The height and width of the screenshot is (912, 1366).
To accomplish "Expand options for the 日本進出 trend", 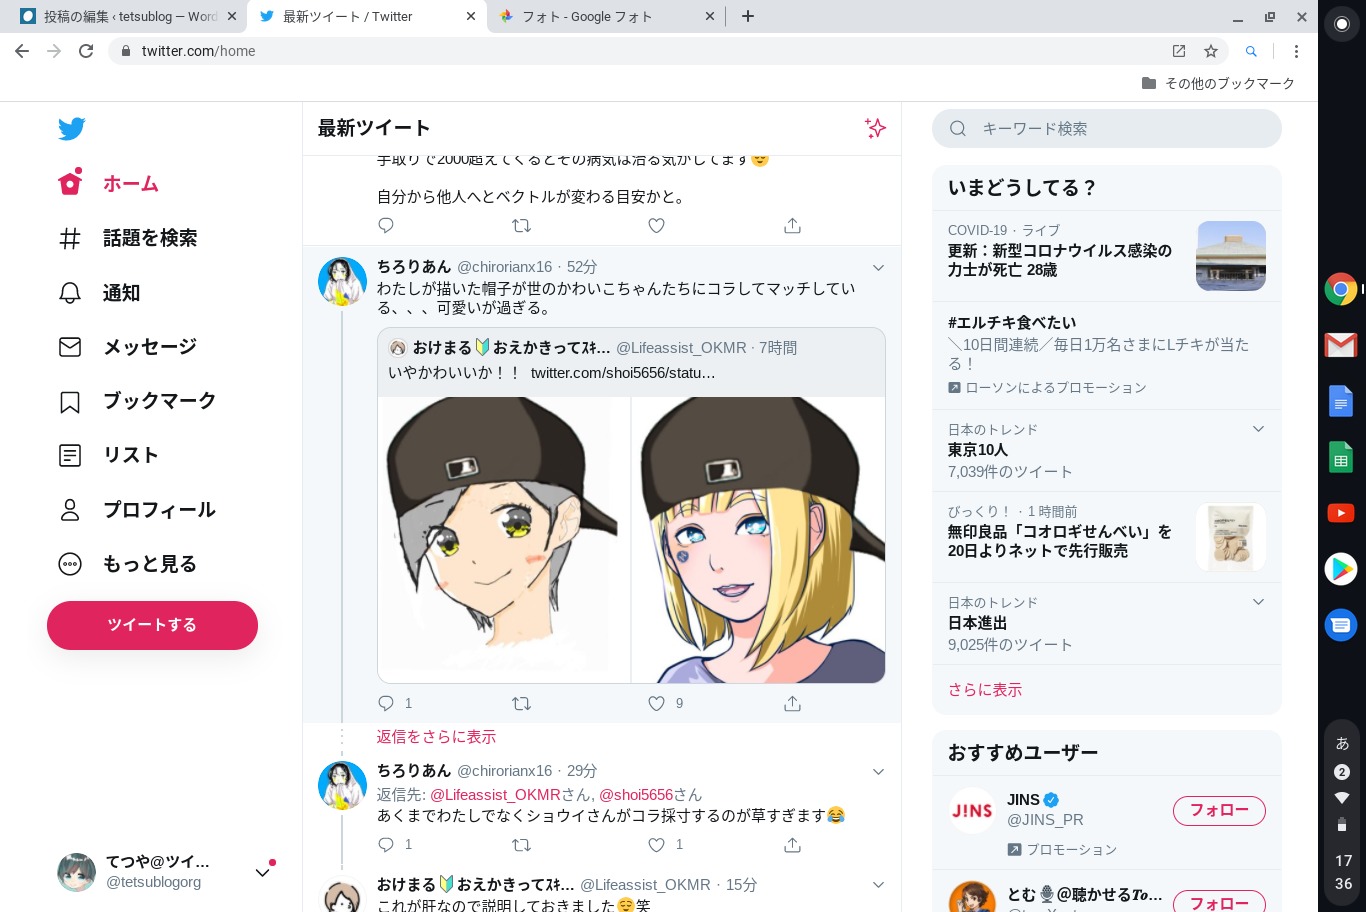I will 1258,602.
